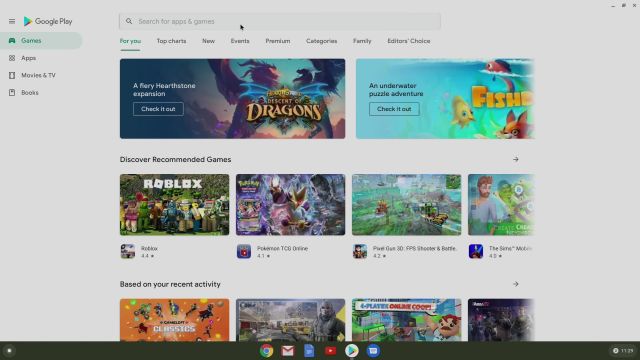Click the Discover Recommended Games heading
Image resolution: width=640 pixels, height=360 pixels.
tap(176, 159)
